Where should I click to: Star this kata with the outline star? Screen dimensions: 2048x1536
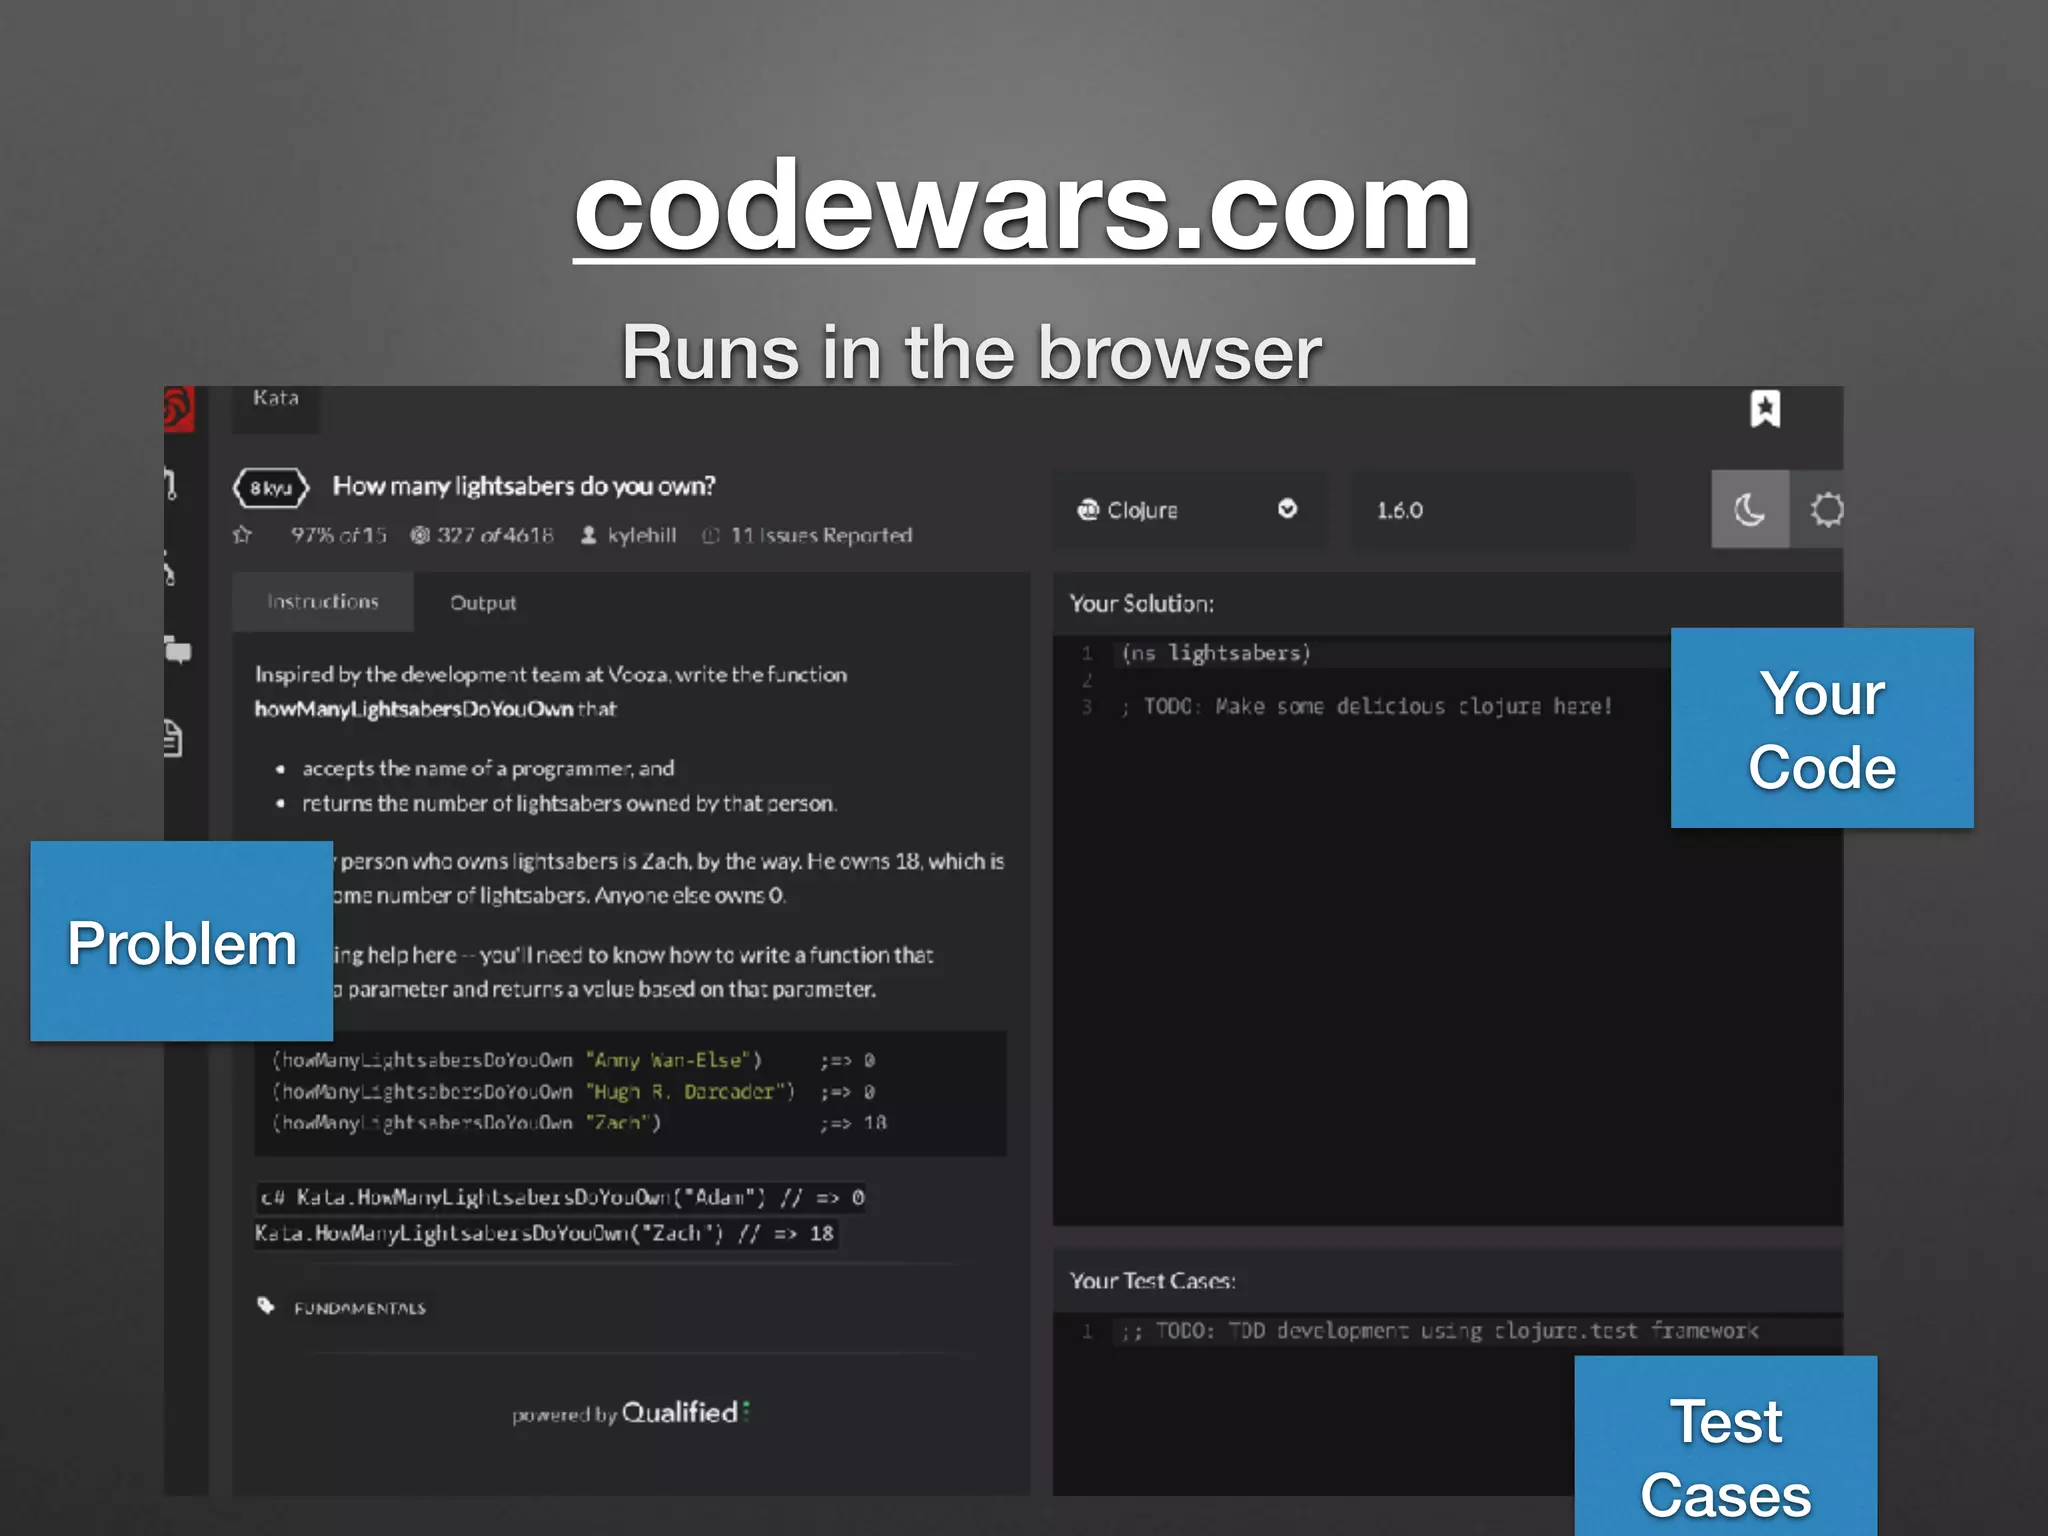pyautogui.click(x=242, y=535)
